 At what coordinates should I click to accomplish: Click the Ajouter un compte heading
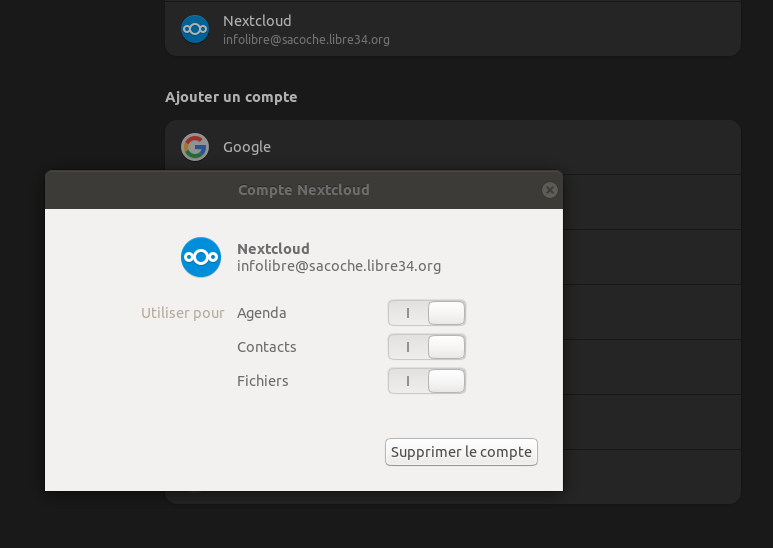point(231,97)
